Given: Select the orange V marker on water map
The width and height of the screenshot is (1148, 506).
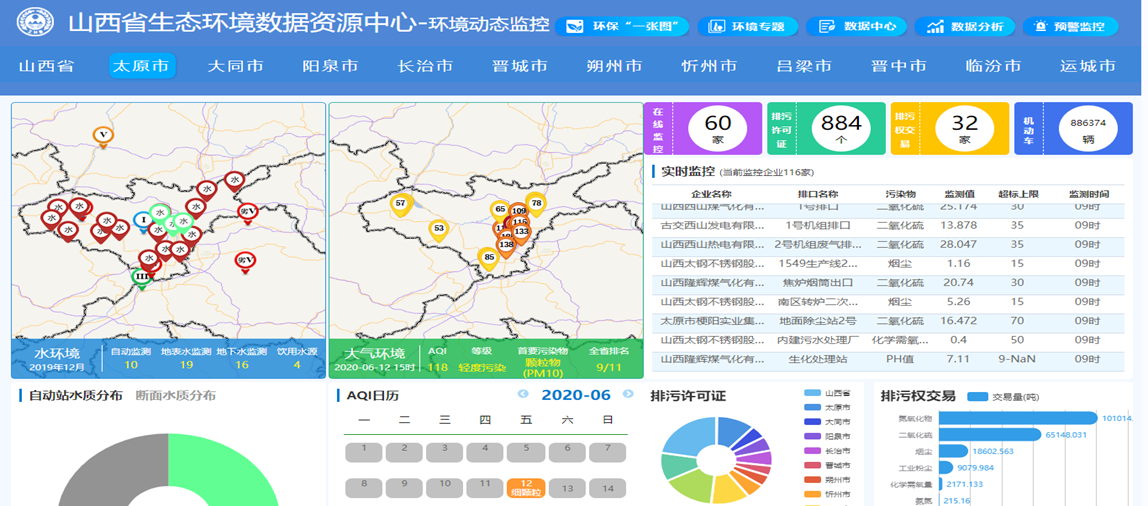Looking at the screenshot, I should [x=102, y=135].
